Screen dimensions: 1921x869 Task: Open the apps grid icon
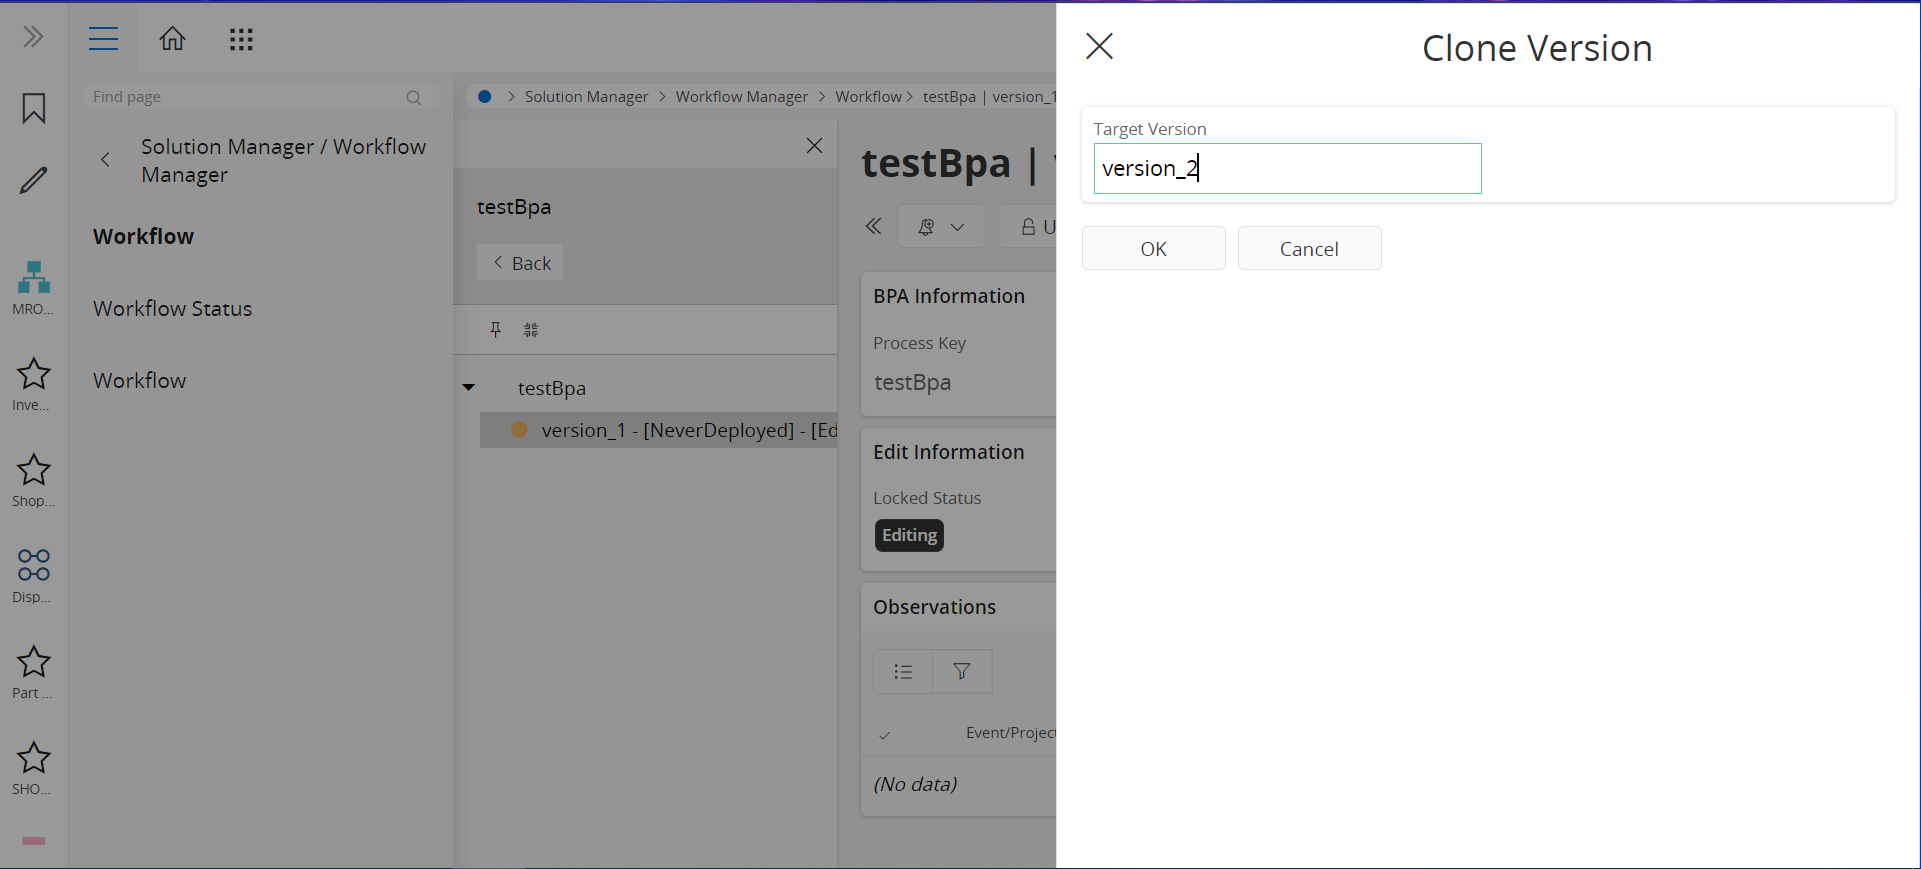point(241,39)
